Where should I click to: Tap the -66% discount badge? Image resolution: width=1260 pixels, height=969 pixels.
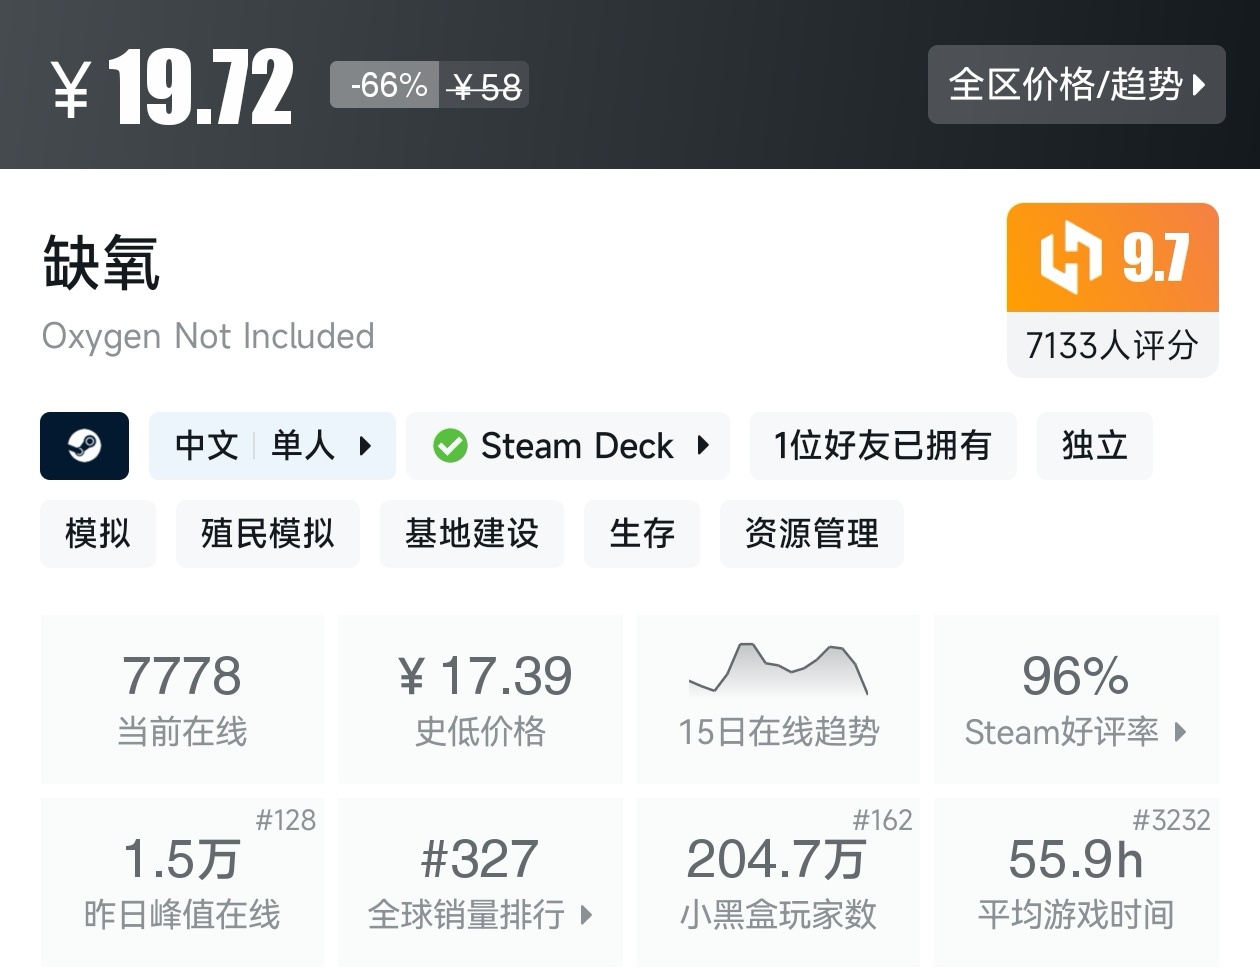388,85
